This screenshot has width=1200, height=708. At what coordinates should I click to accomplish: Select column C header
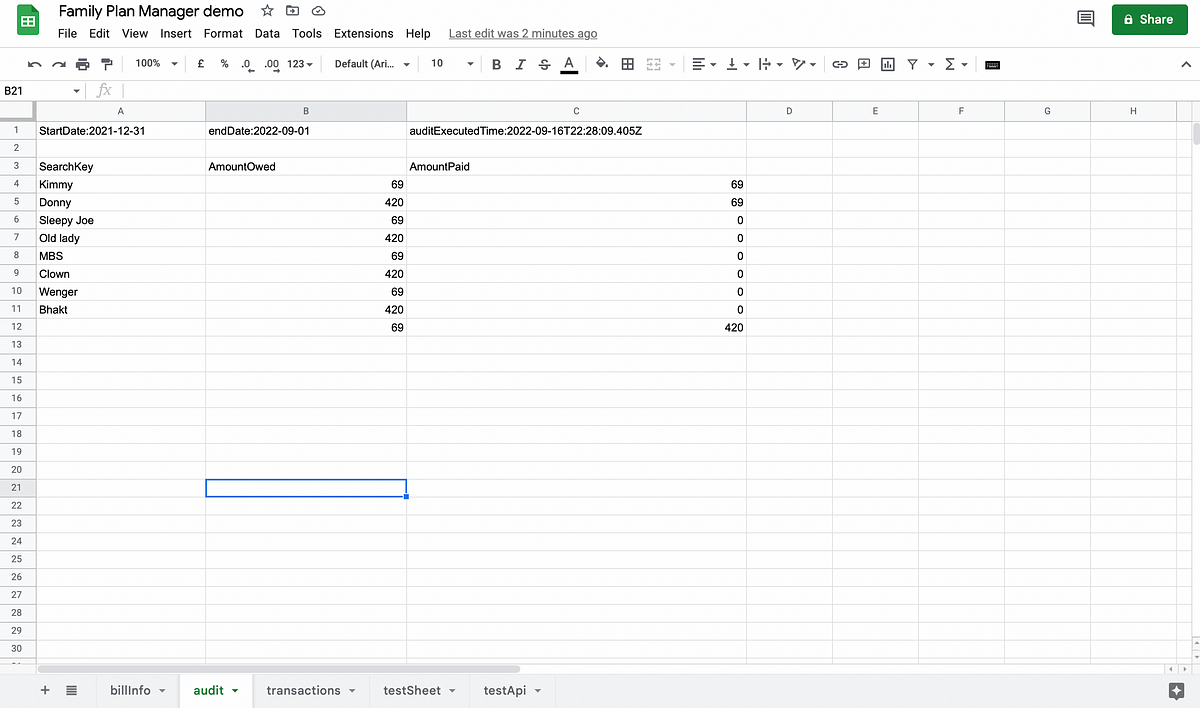576,111
